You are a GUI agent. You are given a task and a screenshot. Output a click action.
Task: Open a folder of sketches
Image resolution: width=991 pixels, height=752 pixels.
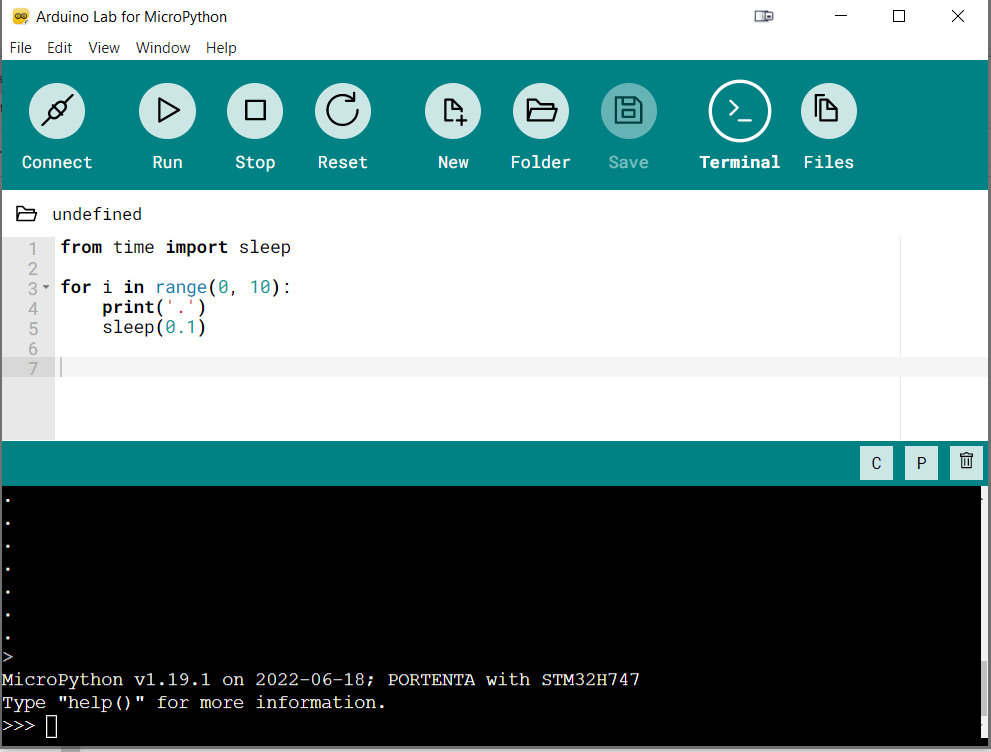coord(540,110)
